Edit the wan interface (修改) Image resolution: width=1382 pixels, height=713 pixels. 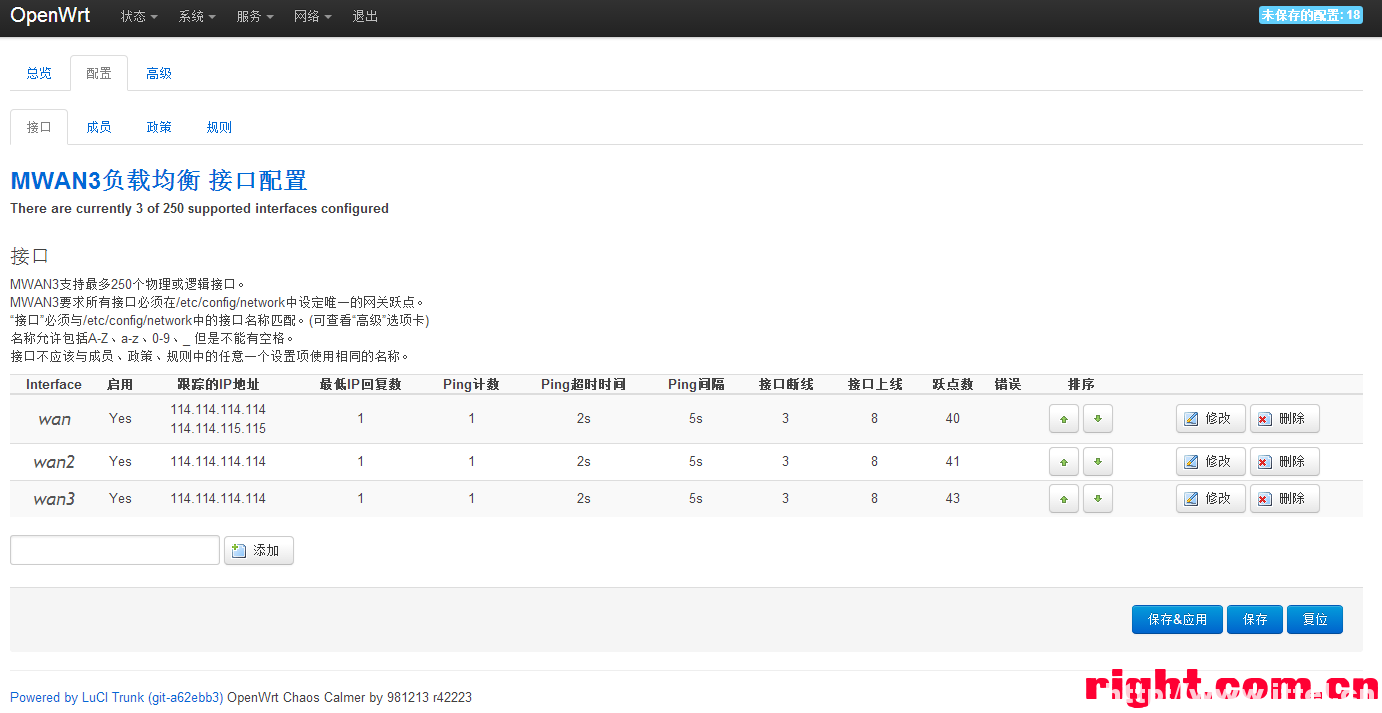1210,419
